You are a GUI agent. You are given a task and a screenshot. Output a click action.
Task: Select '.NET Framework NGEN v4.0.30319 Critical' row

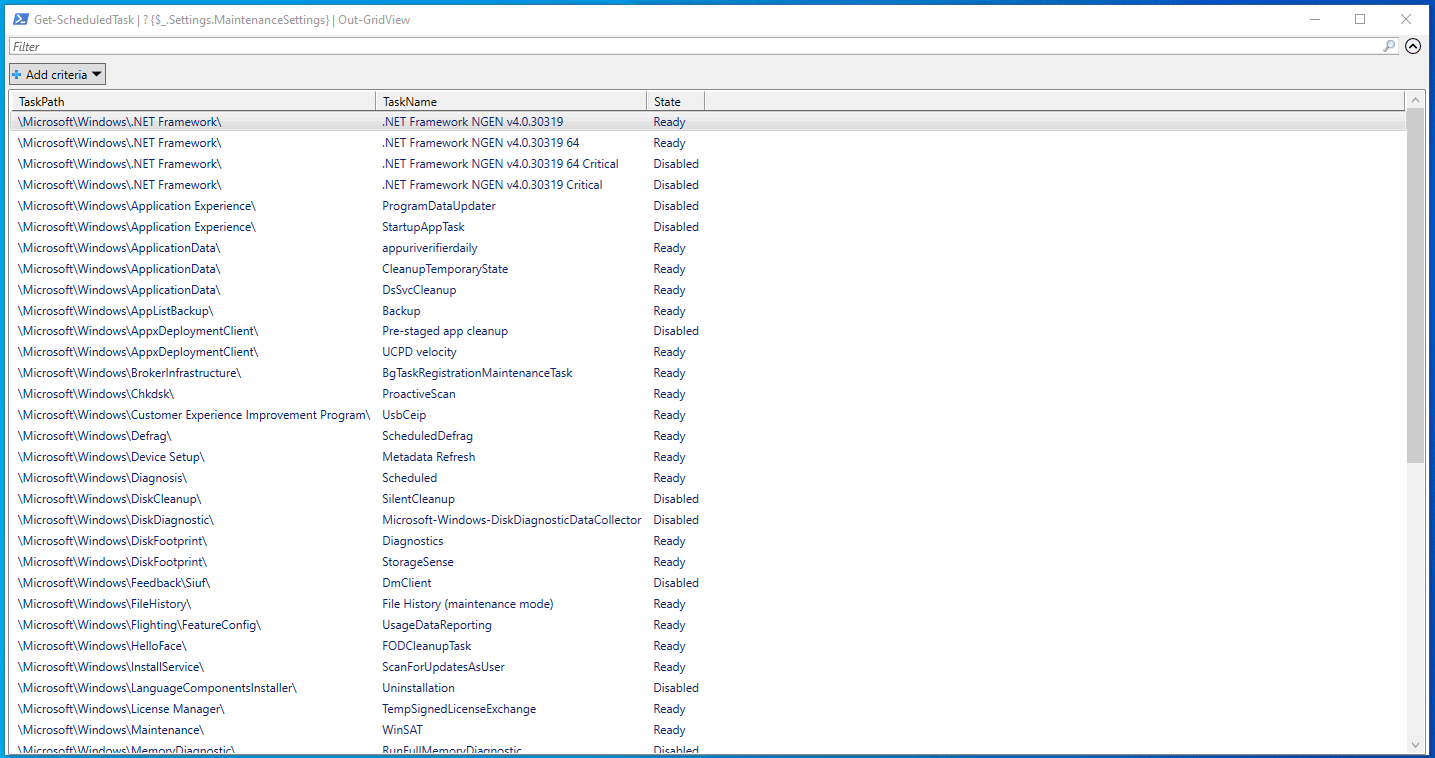point(708,185)
